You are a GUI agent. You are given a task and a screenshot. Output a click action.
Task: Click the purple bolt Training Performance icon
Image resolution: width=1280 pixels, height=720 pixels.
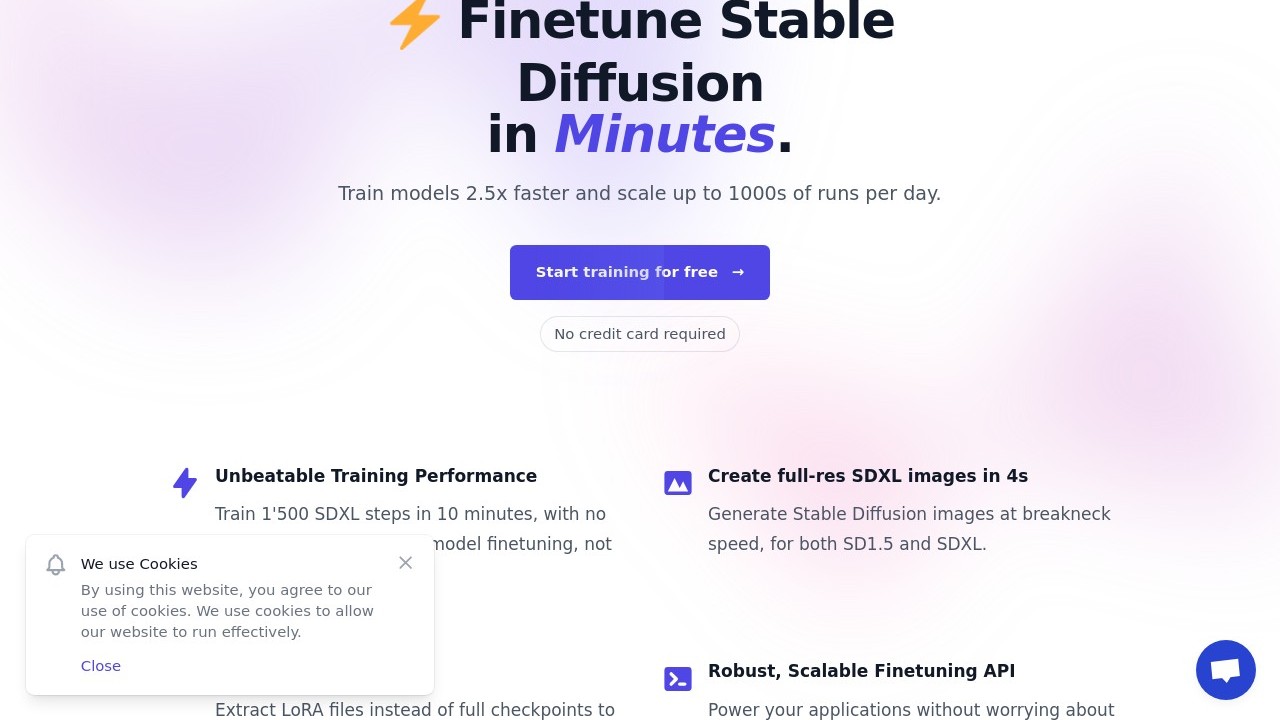185,483
